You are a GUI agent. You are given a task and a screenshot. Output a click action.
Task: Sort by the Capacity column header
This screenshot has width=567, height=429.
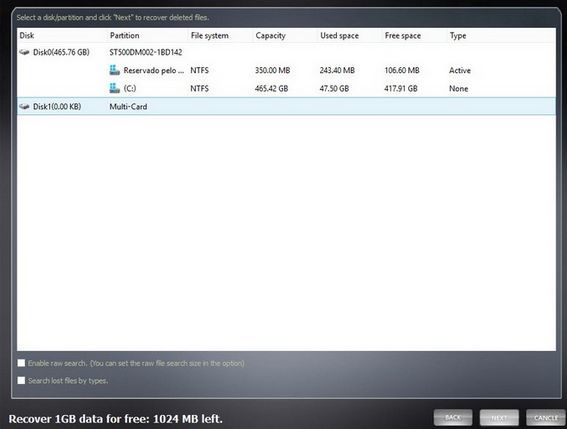(x=270, y=35)
